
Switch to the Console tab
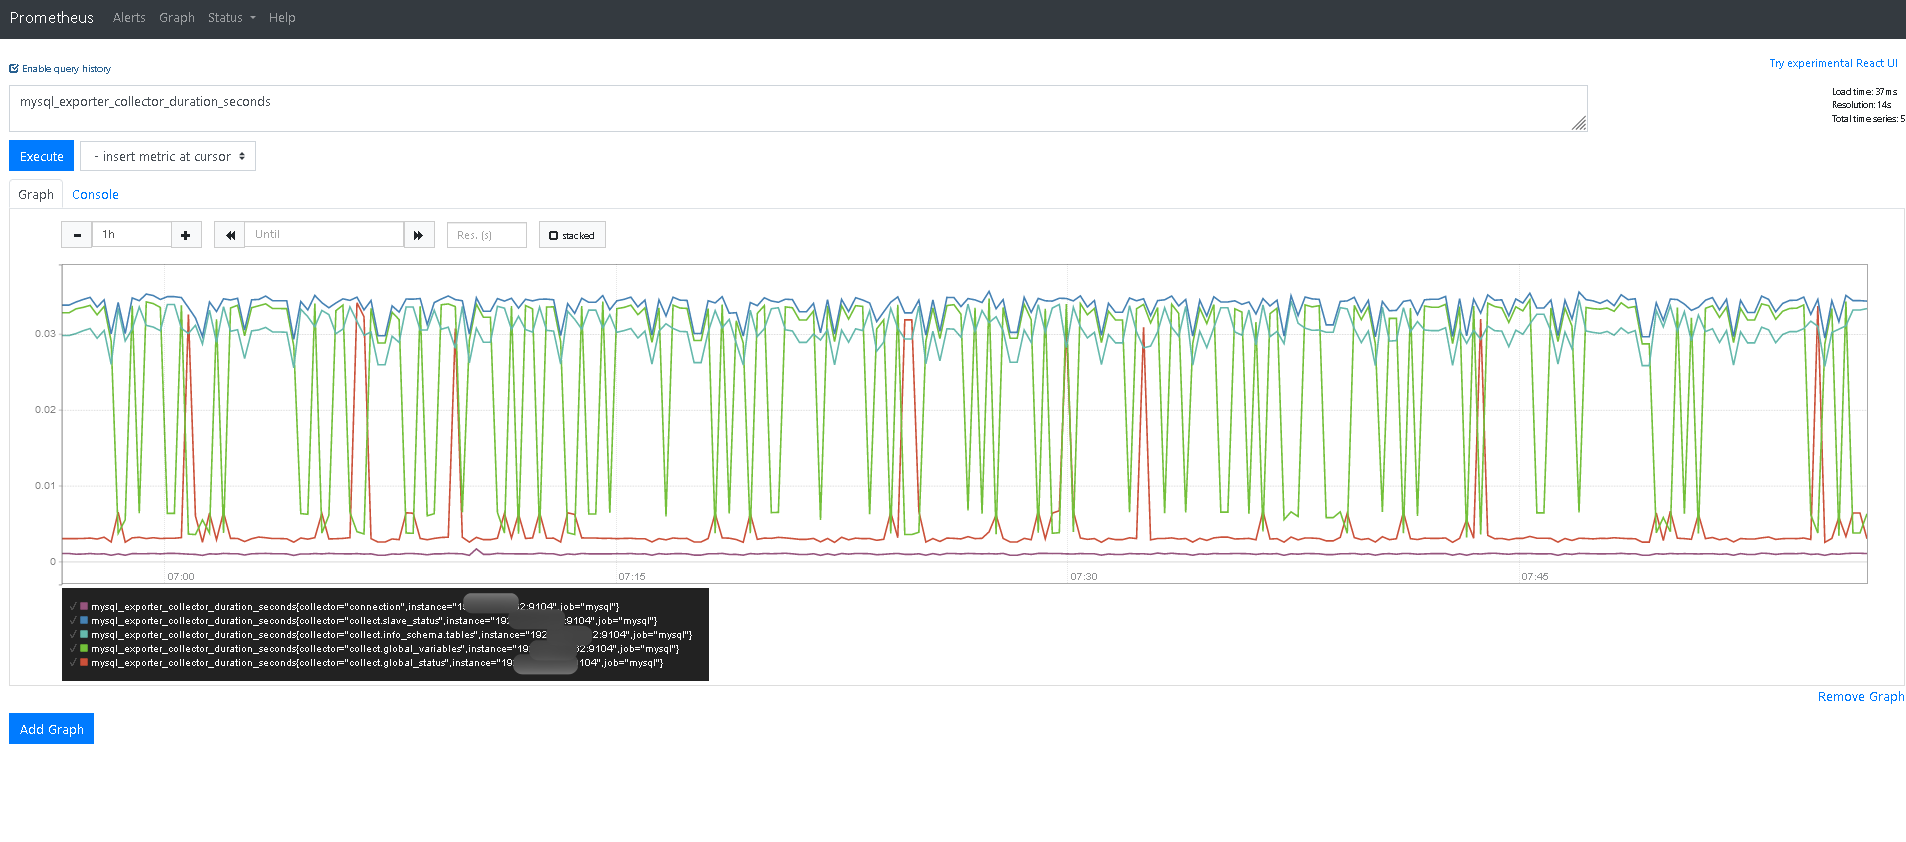(95, 195)
